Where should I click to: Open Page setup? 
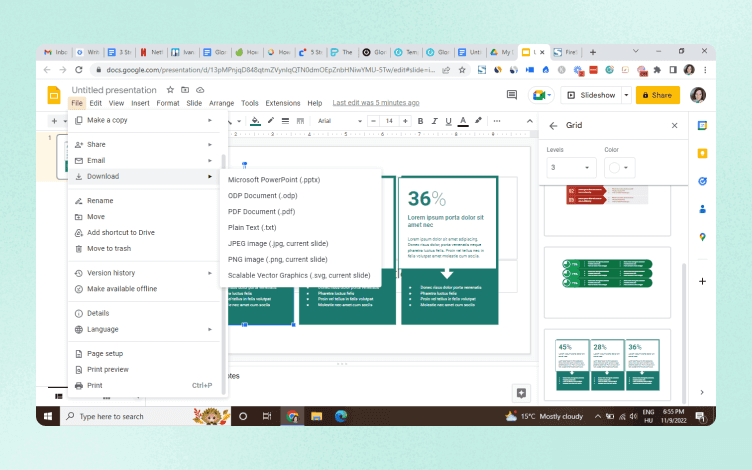click(x=144, y=353)
